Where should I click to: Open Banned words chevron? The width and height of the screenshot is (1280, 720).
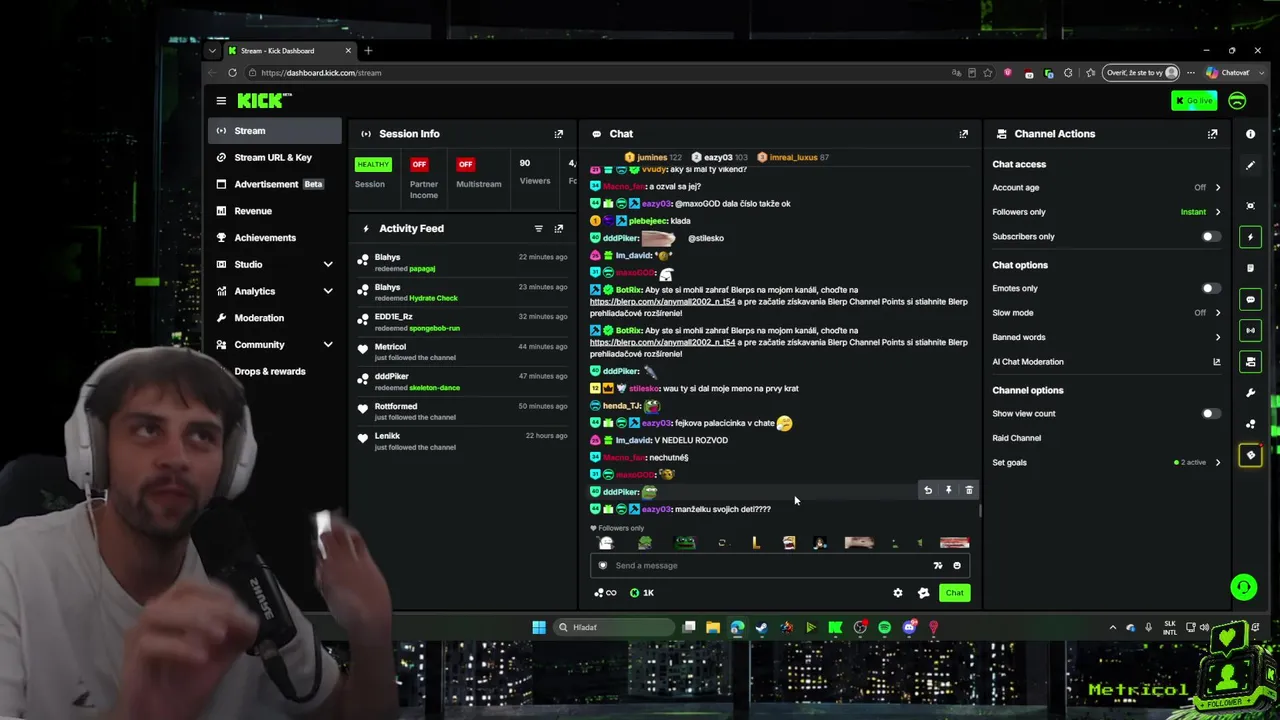point(1218,338)
